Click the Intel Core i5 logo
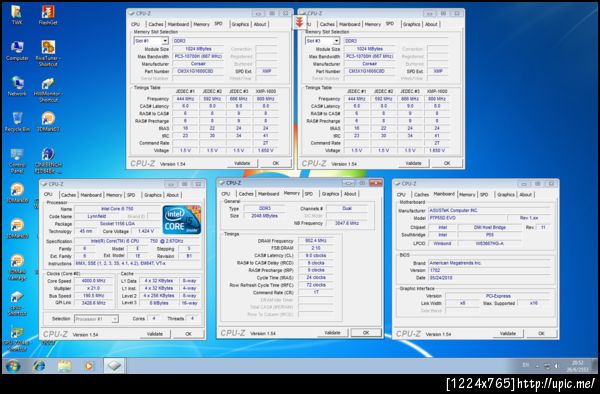The height and width of the screenshot is (394, 600). pos(181,220)
